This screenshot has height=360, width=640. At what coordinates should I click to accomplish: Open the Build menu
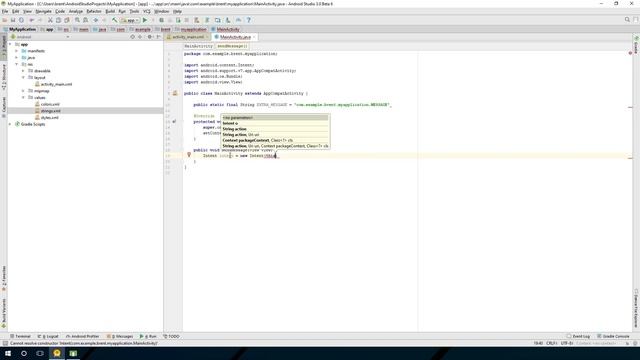pyautogui.click(x=110, y=11)
